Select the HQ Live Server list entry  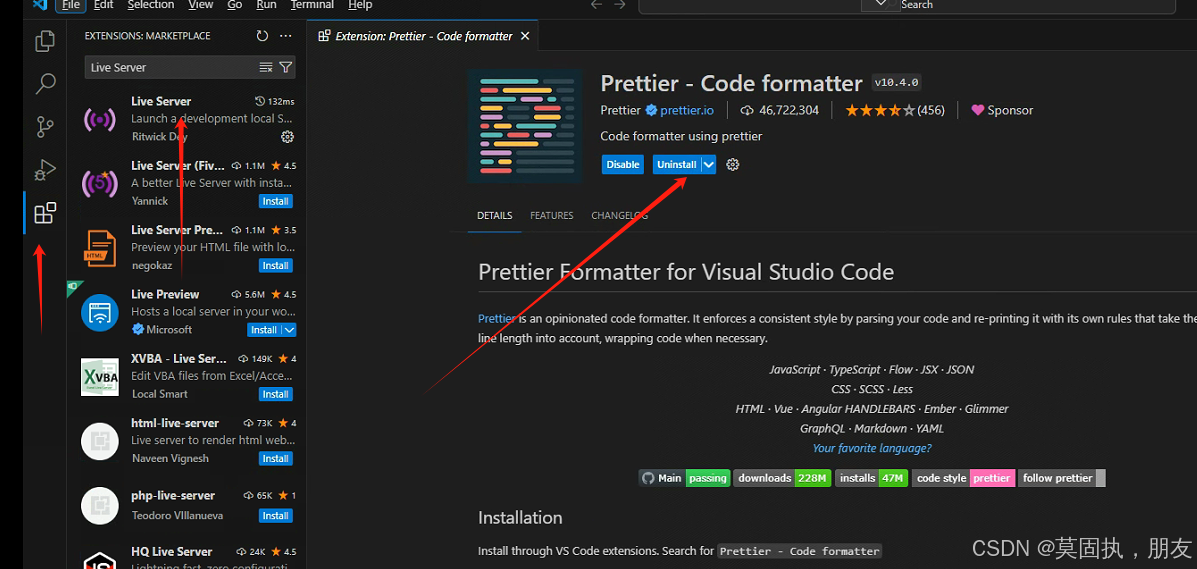186,556
